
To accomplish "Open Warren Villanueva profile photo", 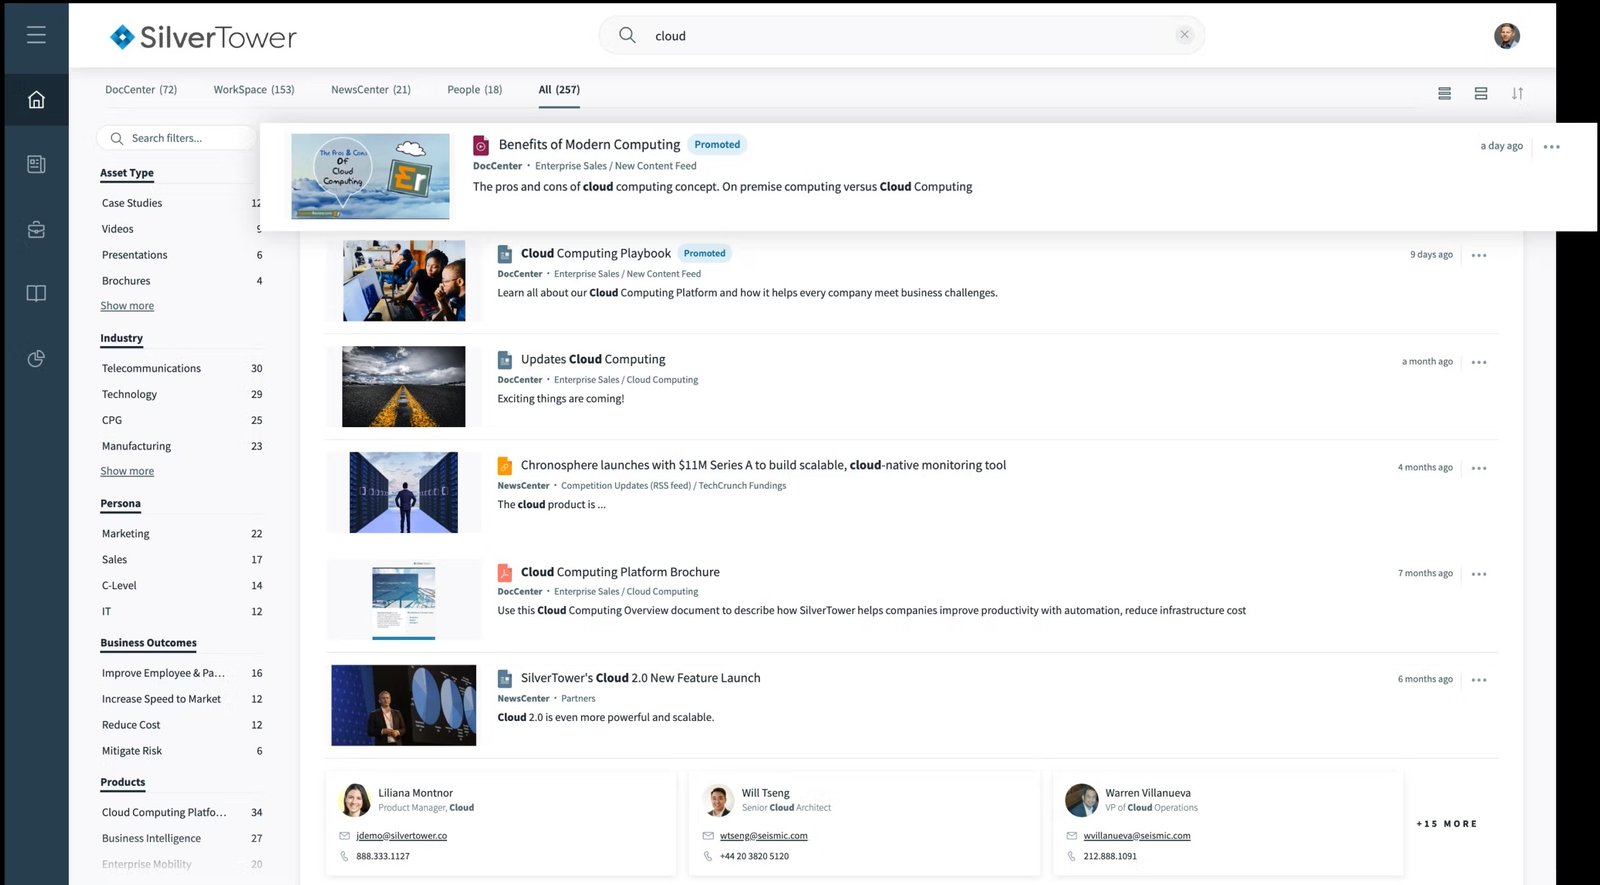I will point(1081,800).
